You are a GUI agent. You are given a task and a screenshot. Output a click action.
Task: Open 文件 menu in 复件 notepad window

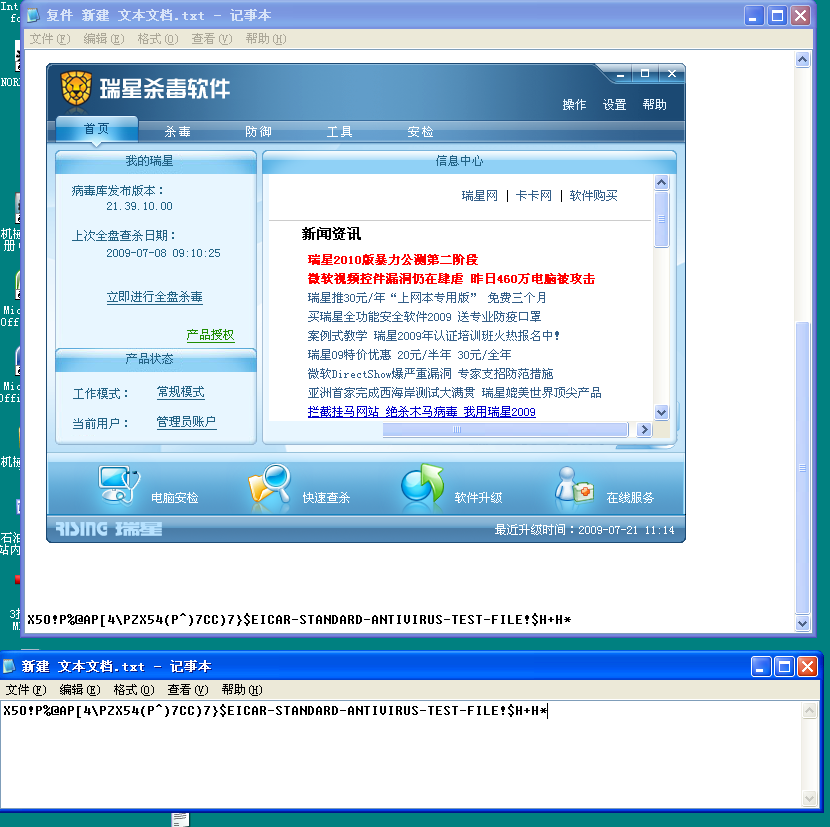pyautogui.click(x=50, y=39)
